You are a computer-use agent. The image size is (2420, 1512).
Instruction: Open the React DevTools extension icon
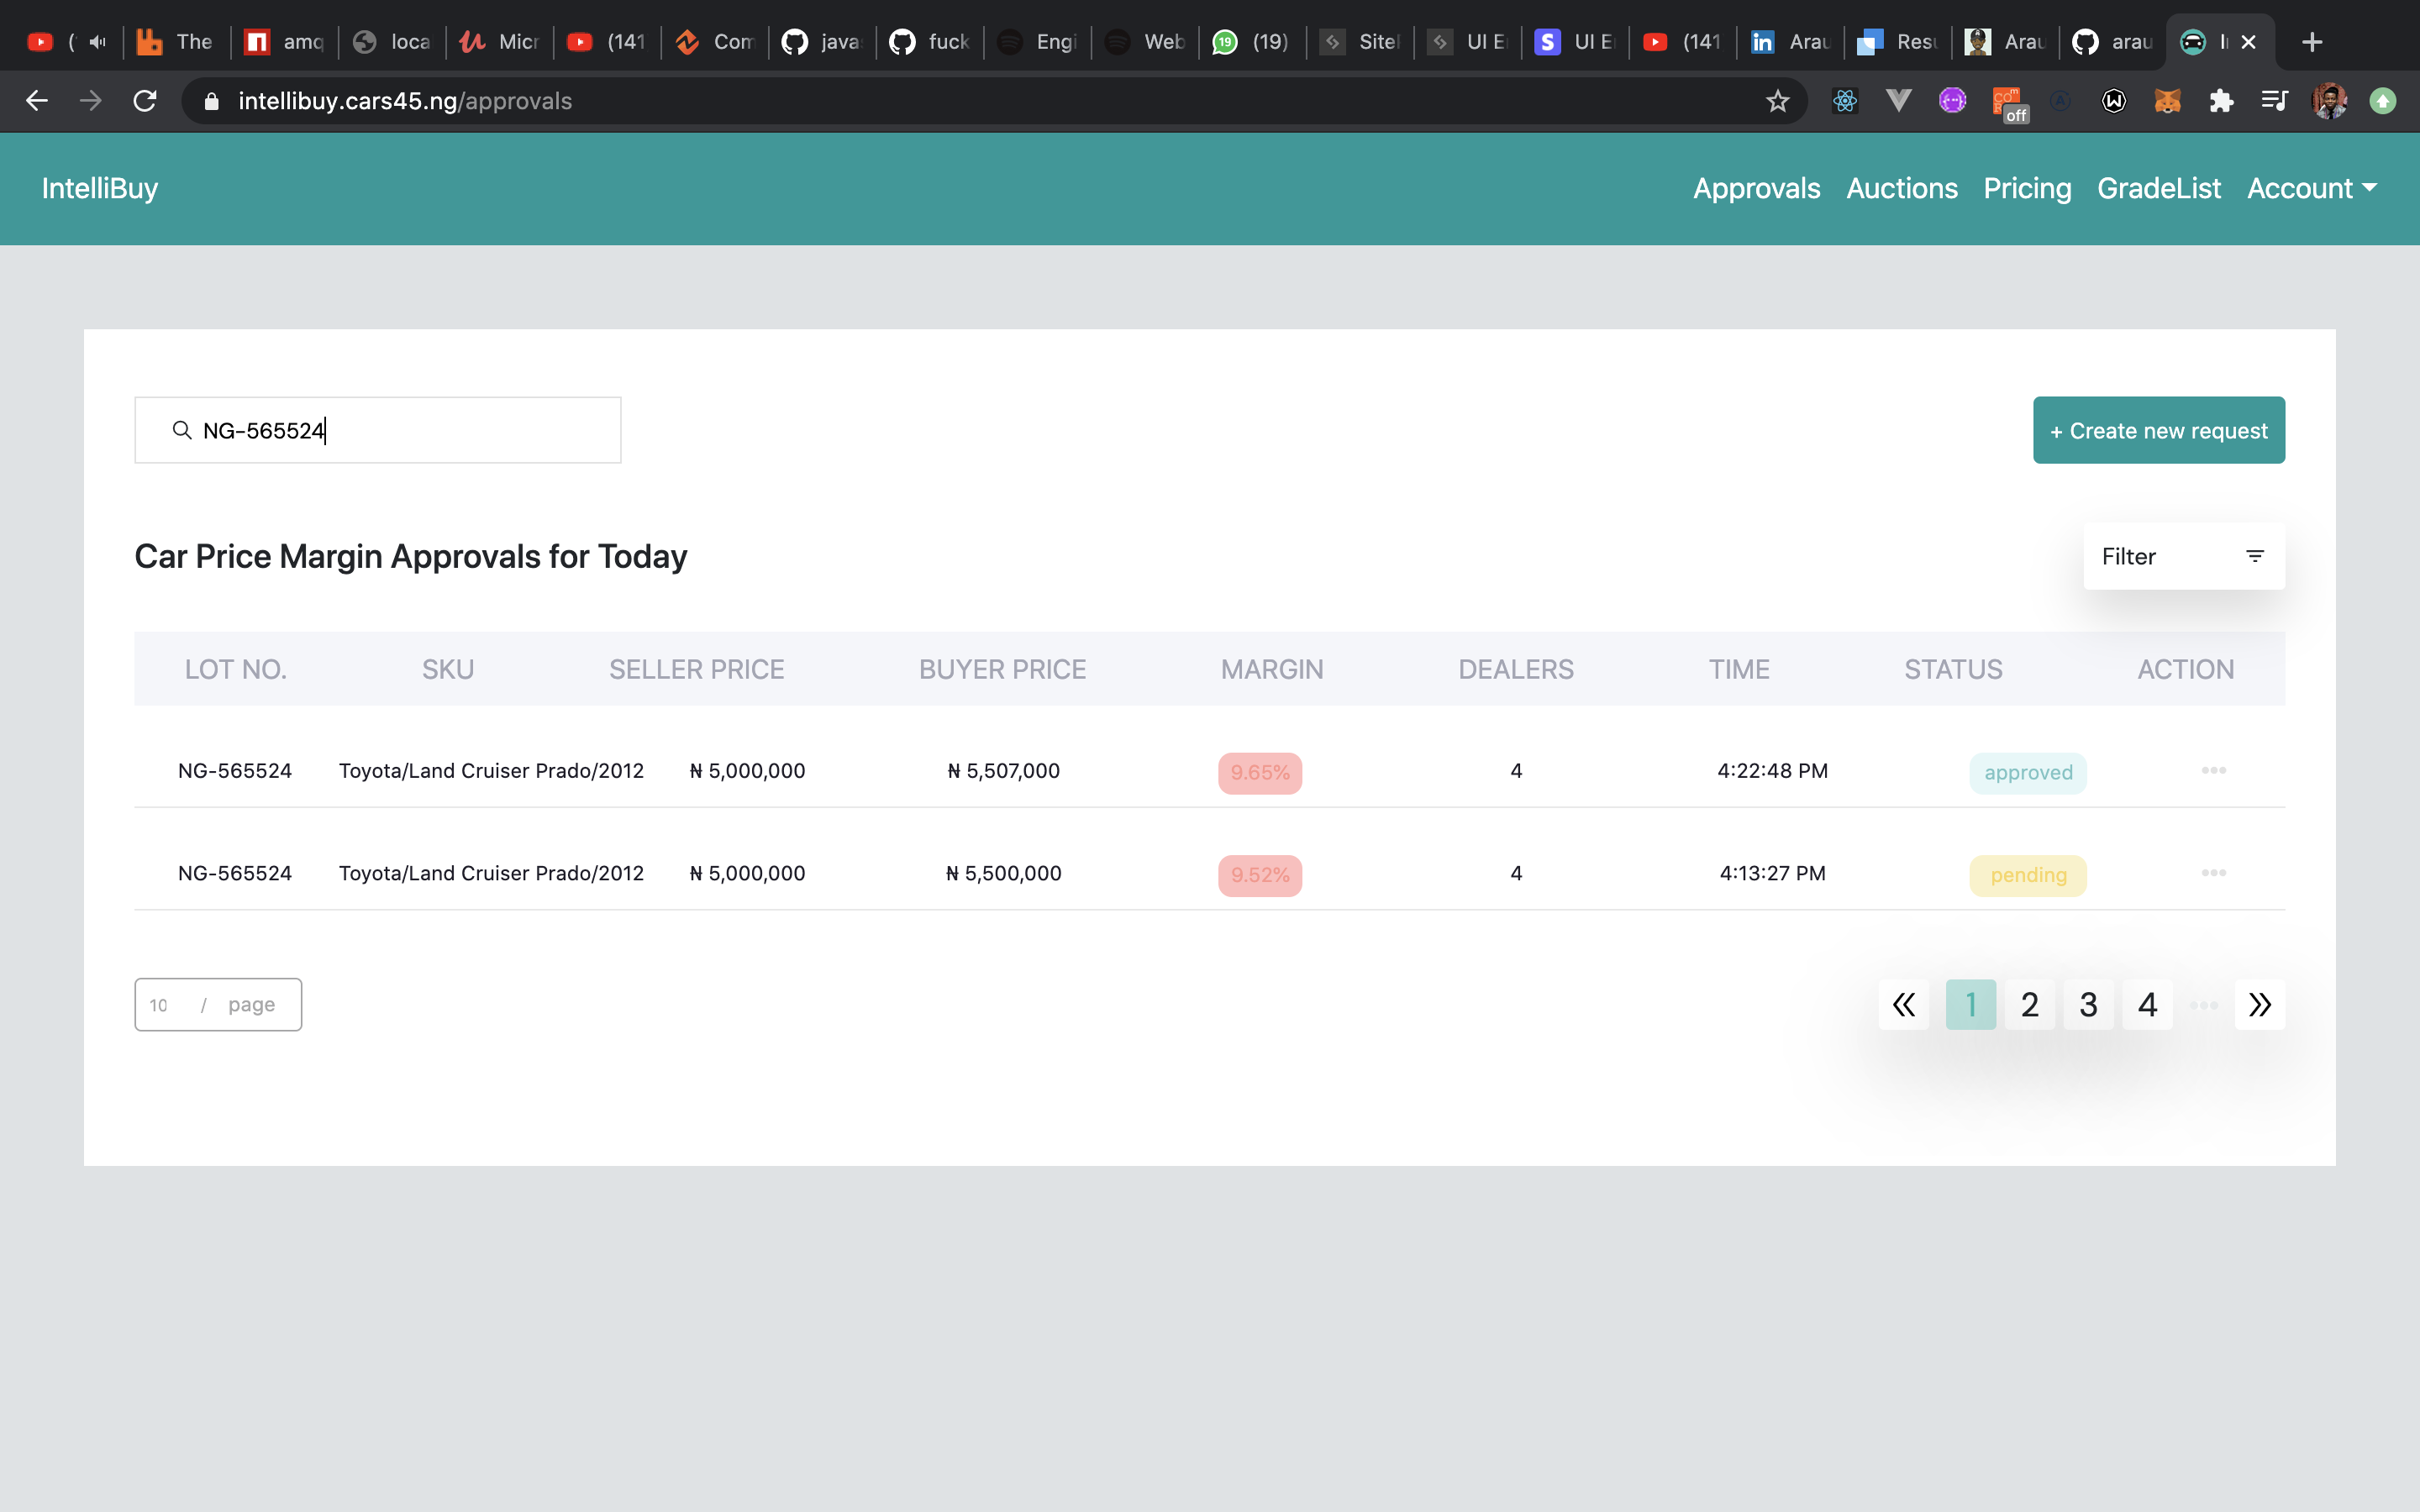click(x=1845, y=101)
